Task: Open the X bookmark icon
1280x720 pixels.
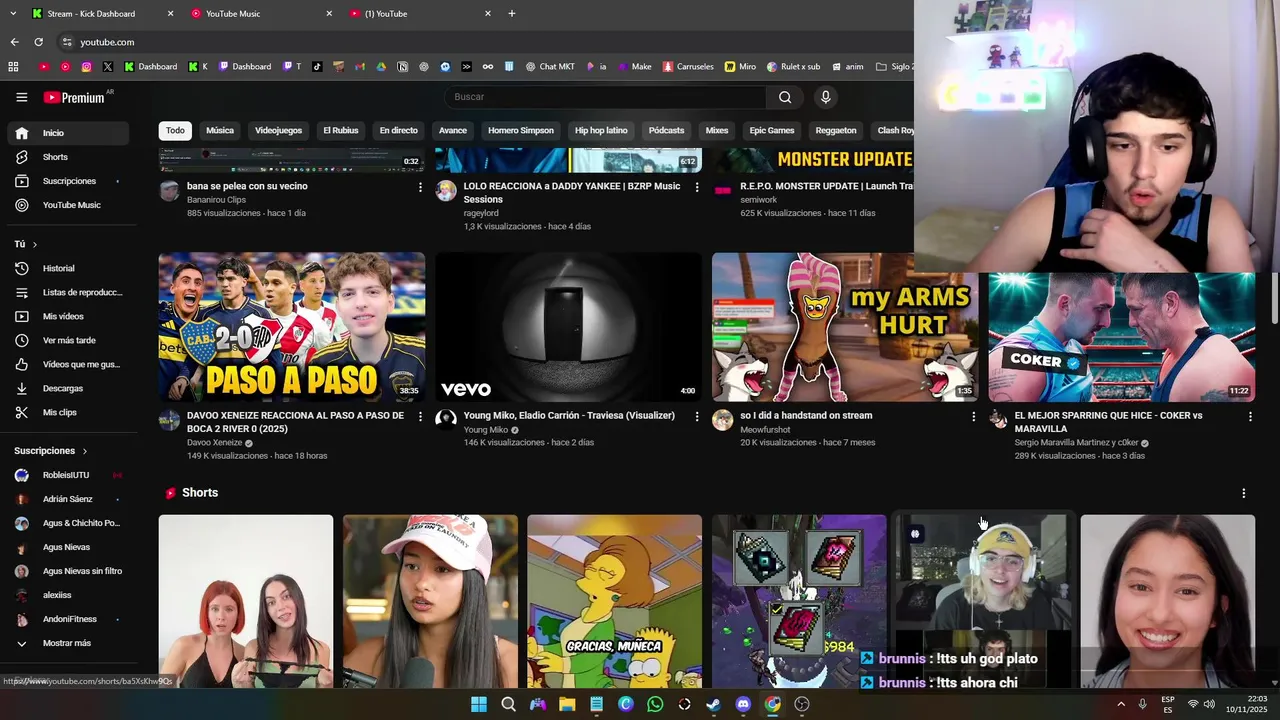Action: (x=108, y=67)
